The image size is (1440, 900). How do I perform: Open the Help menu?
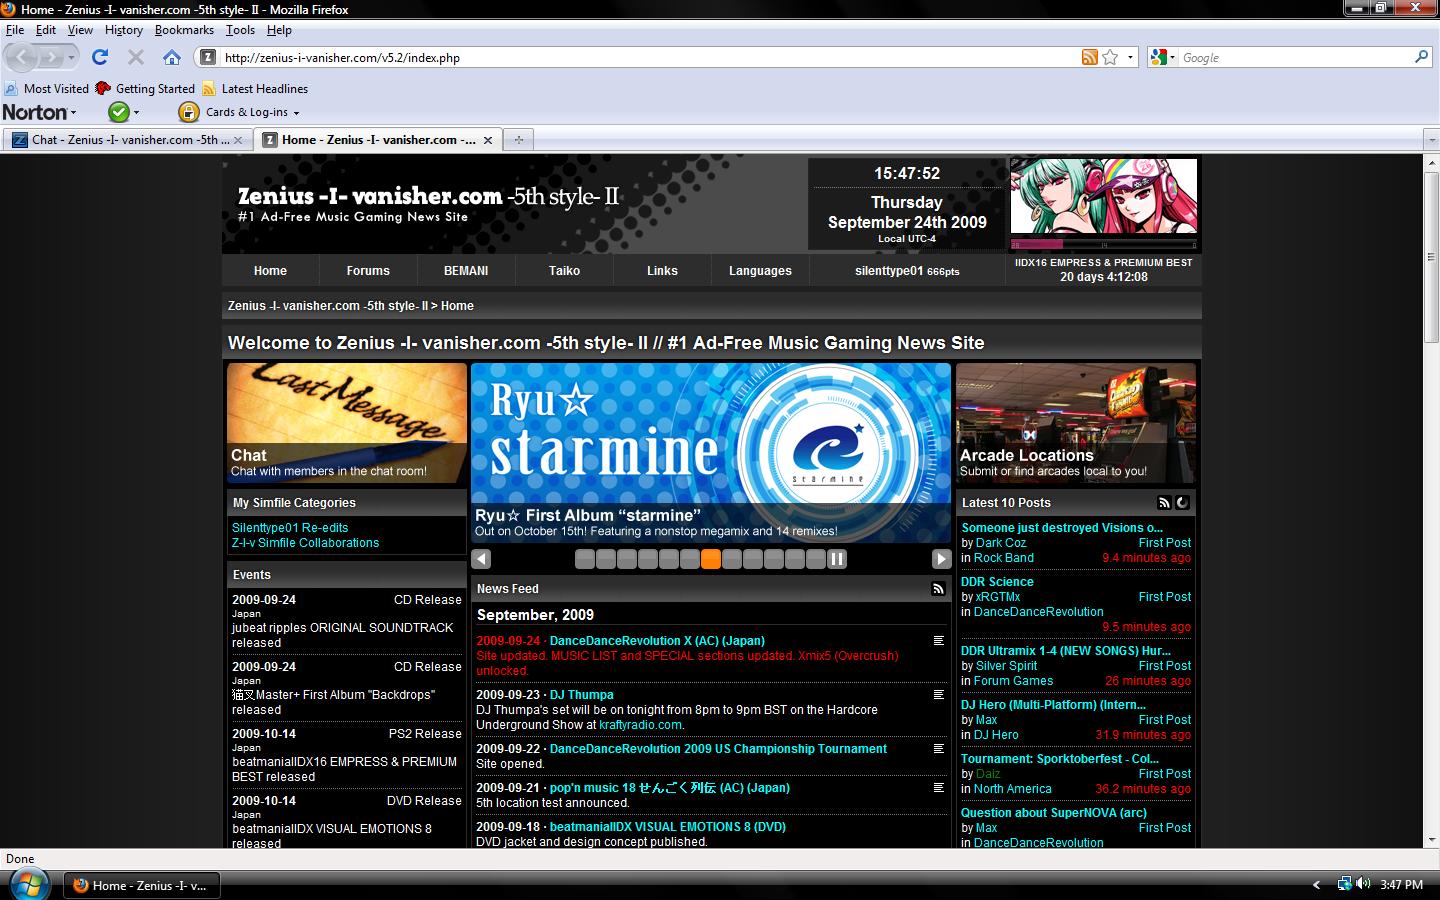(279, 30)
